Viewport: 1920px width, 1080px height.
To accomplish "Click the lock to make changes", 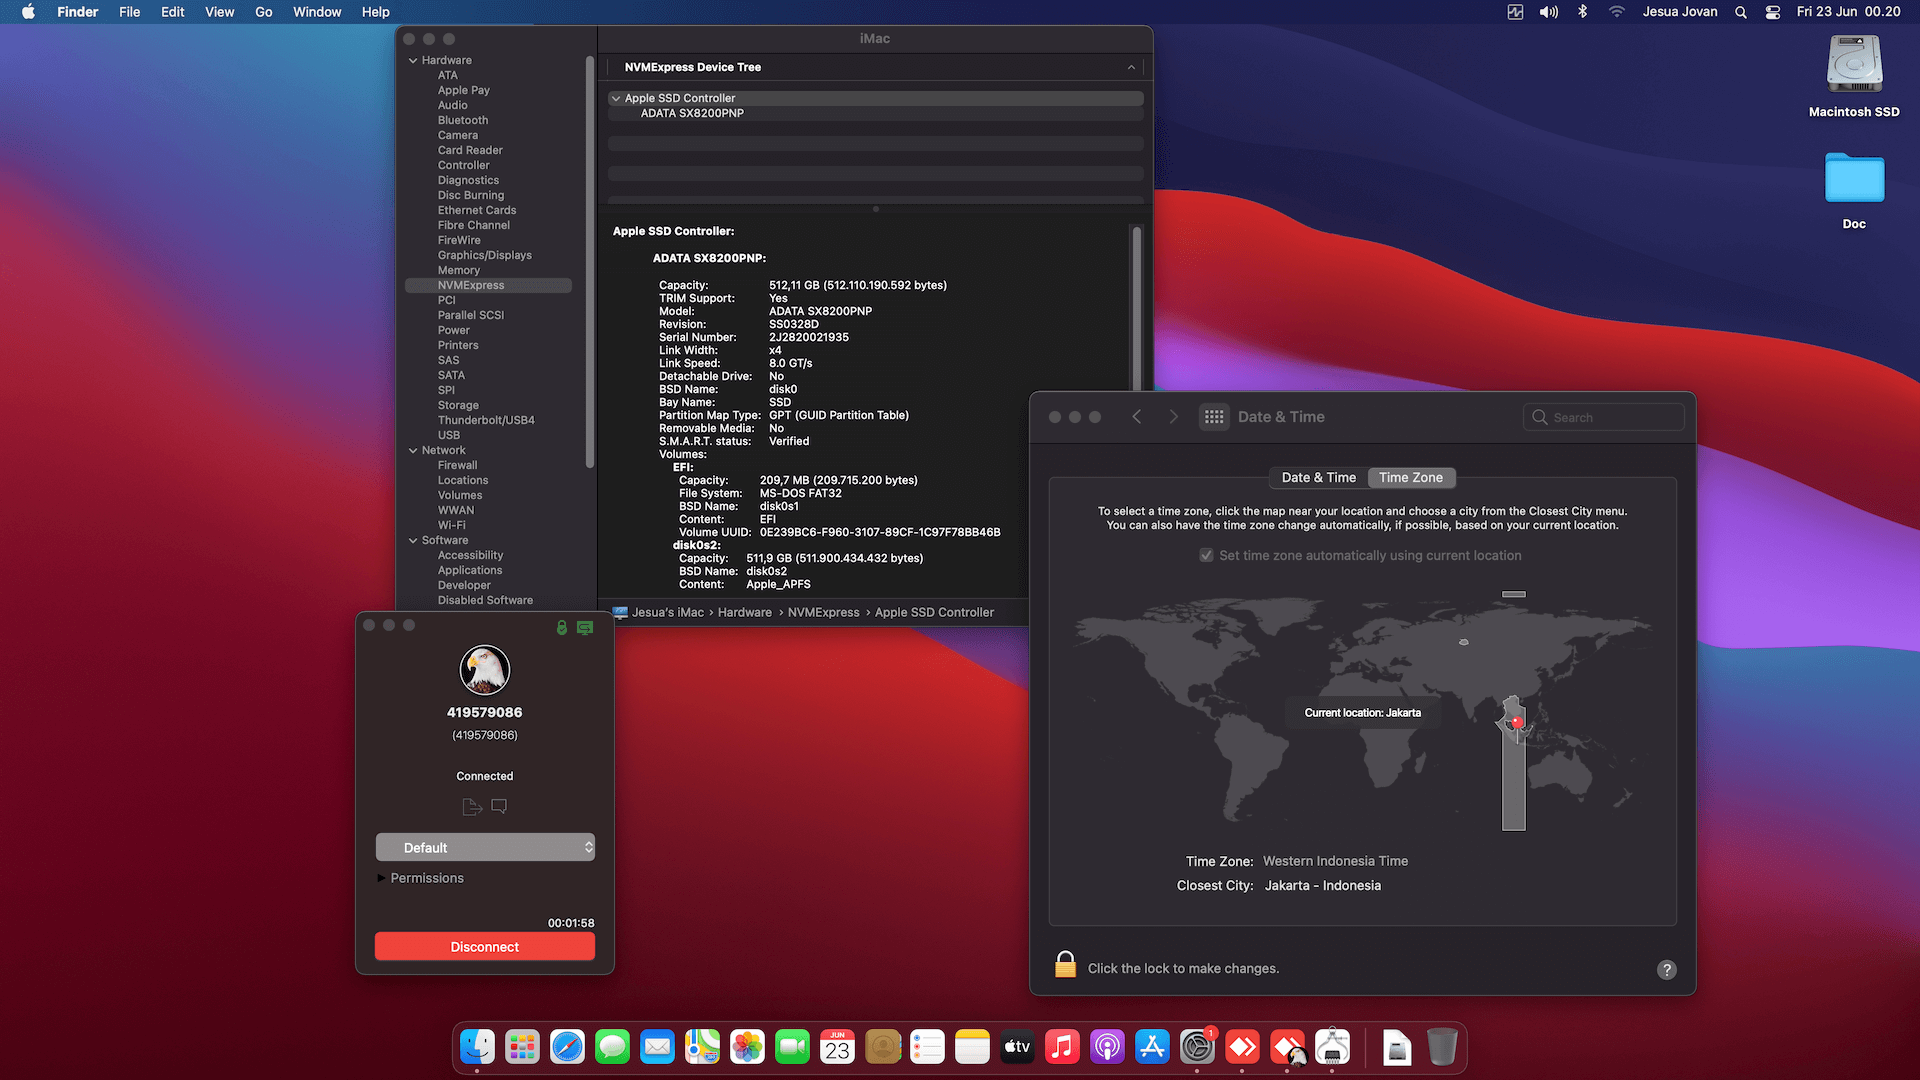I will coord(1065,965).
